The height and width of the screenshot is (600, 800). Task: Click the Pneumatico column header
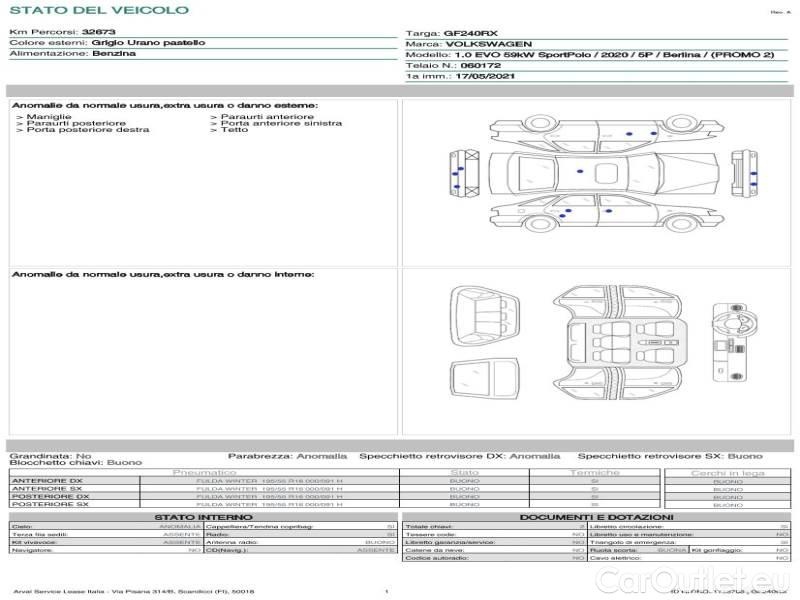pos(205,472)
